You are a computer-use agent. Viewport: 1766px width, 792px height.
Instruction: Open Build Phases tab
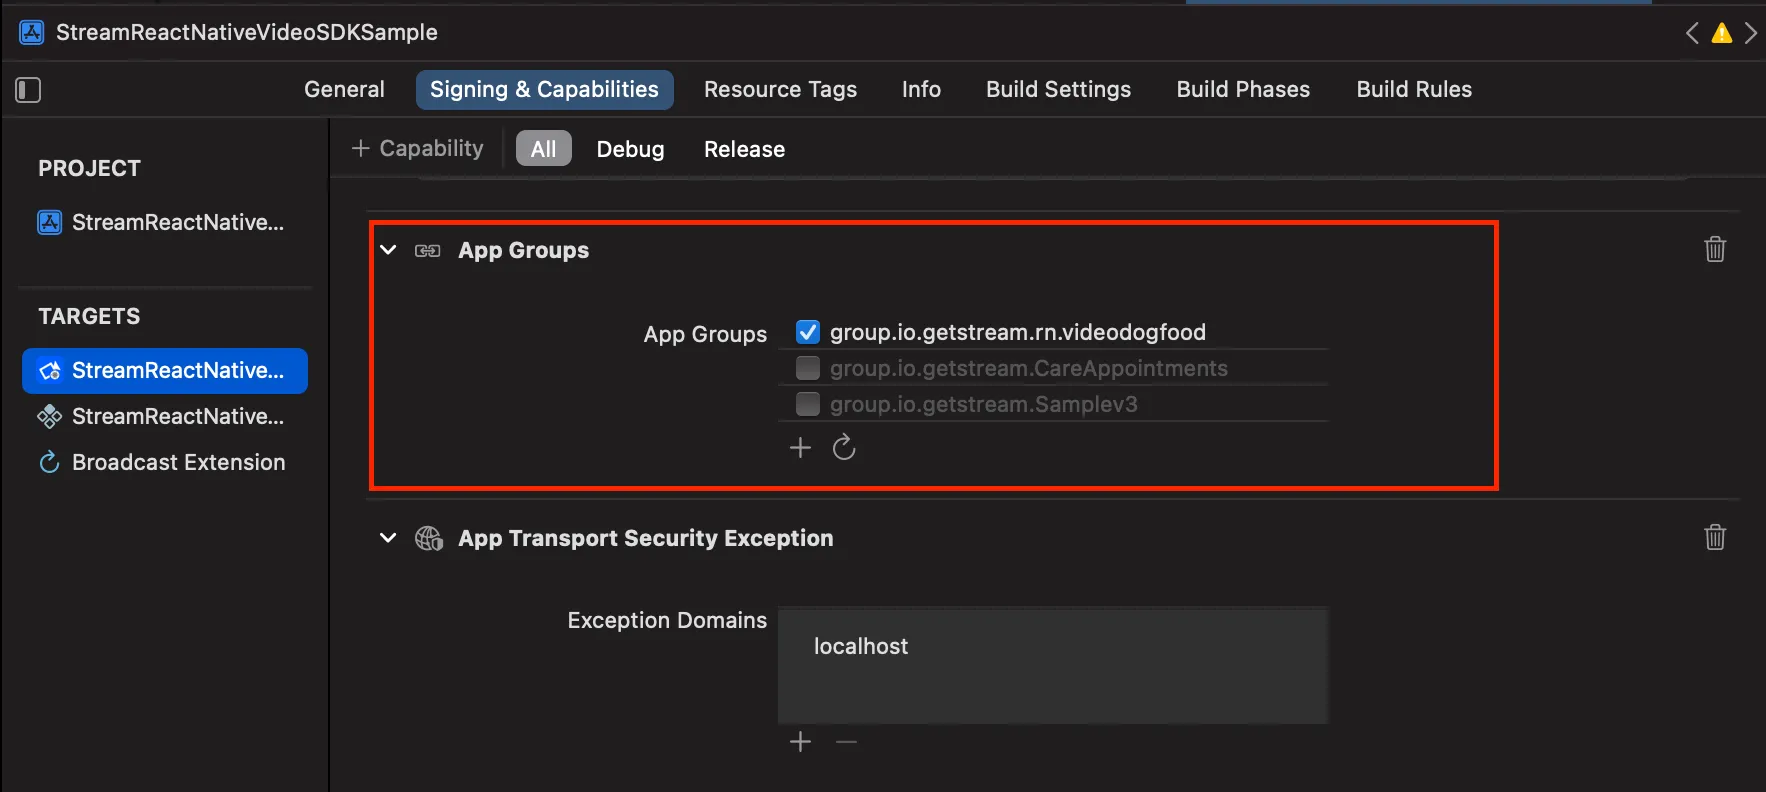1243,89
